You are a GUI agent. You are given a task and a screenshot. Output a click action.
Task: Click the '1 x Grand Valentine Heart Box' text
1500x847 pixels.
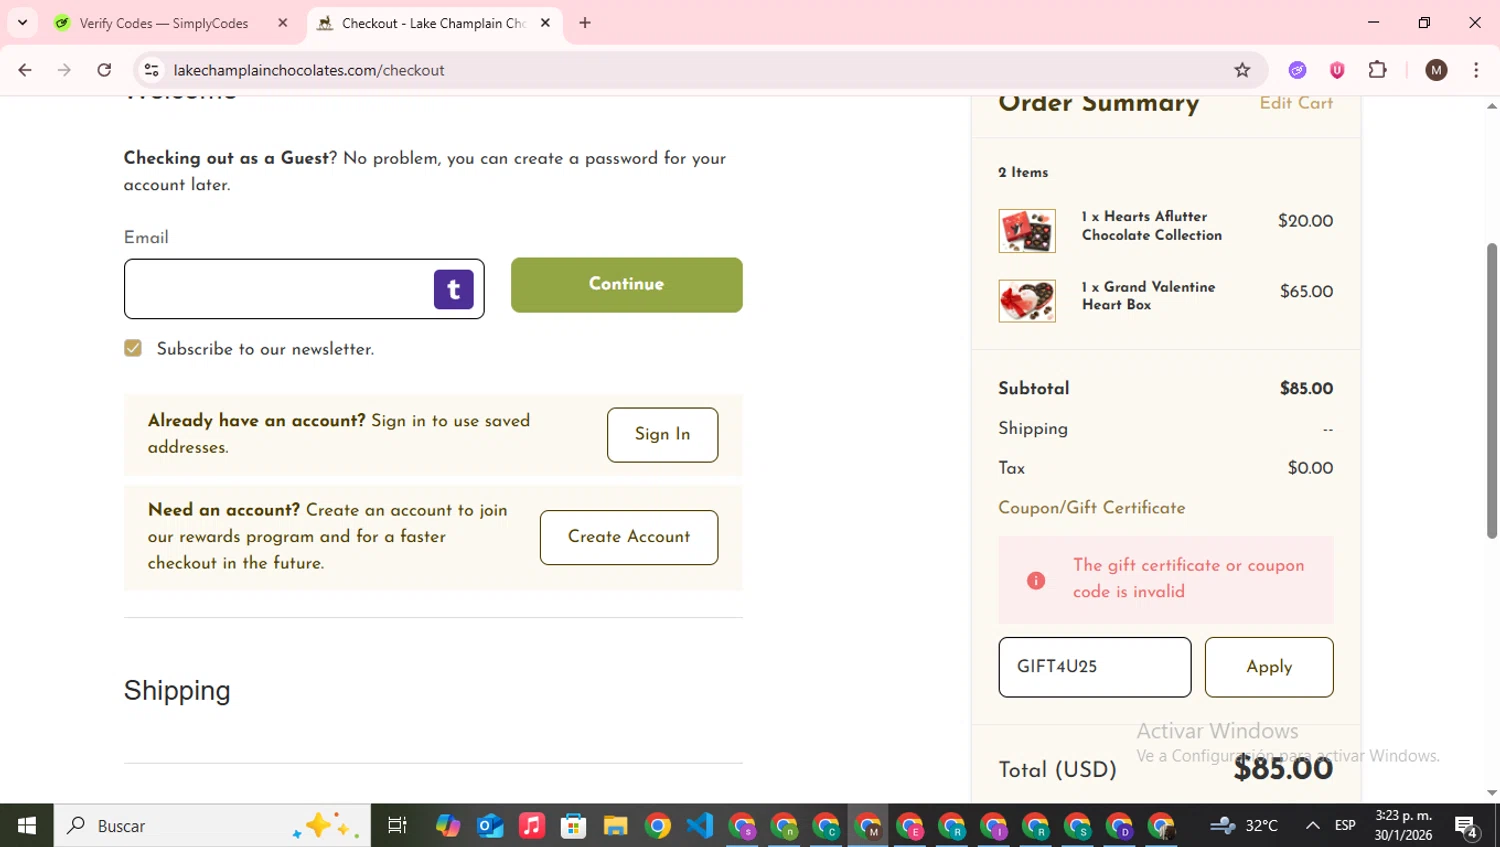[1149, 296]
